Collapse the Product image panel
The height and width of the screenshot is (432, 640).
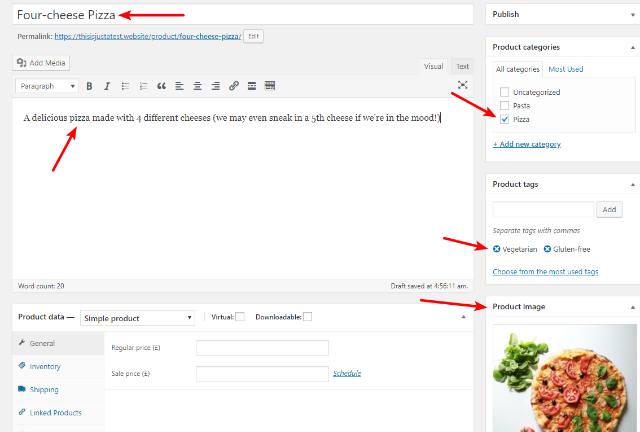[x=633, y=307]
